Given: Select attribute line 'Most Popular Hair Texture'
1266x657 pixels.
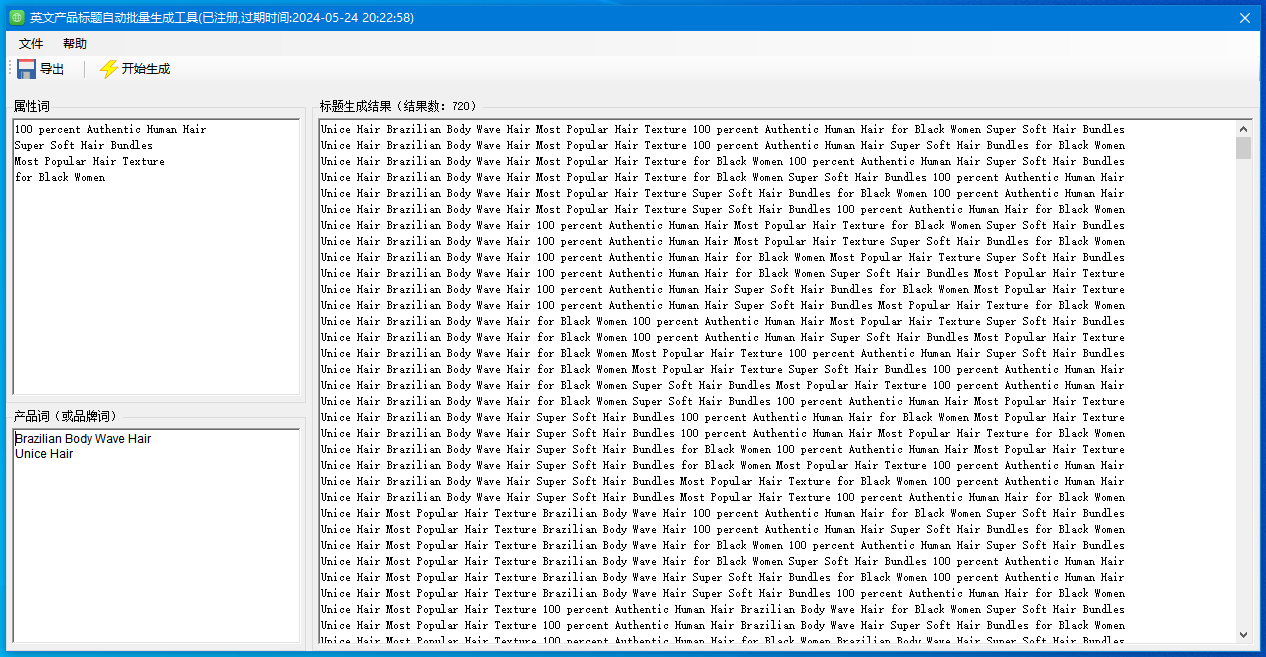Looking at the screenshot, I should [x=90, y=161].
